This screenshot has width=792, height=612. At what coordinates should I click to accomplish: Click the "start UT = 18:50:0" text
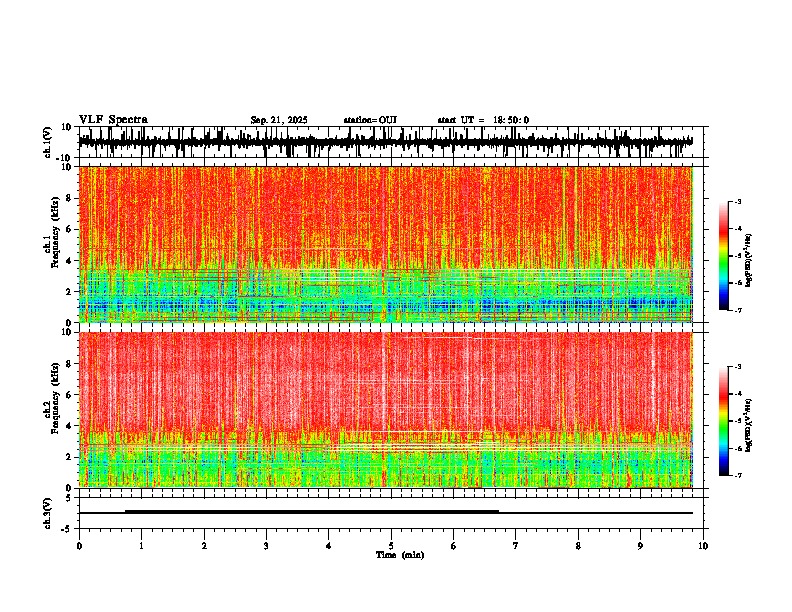[x=483, y=120]
